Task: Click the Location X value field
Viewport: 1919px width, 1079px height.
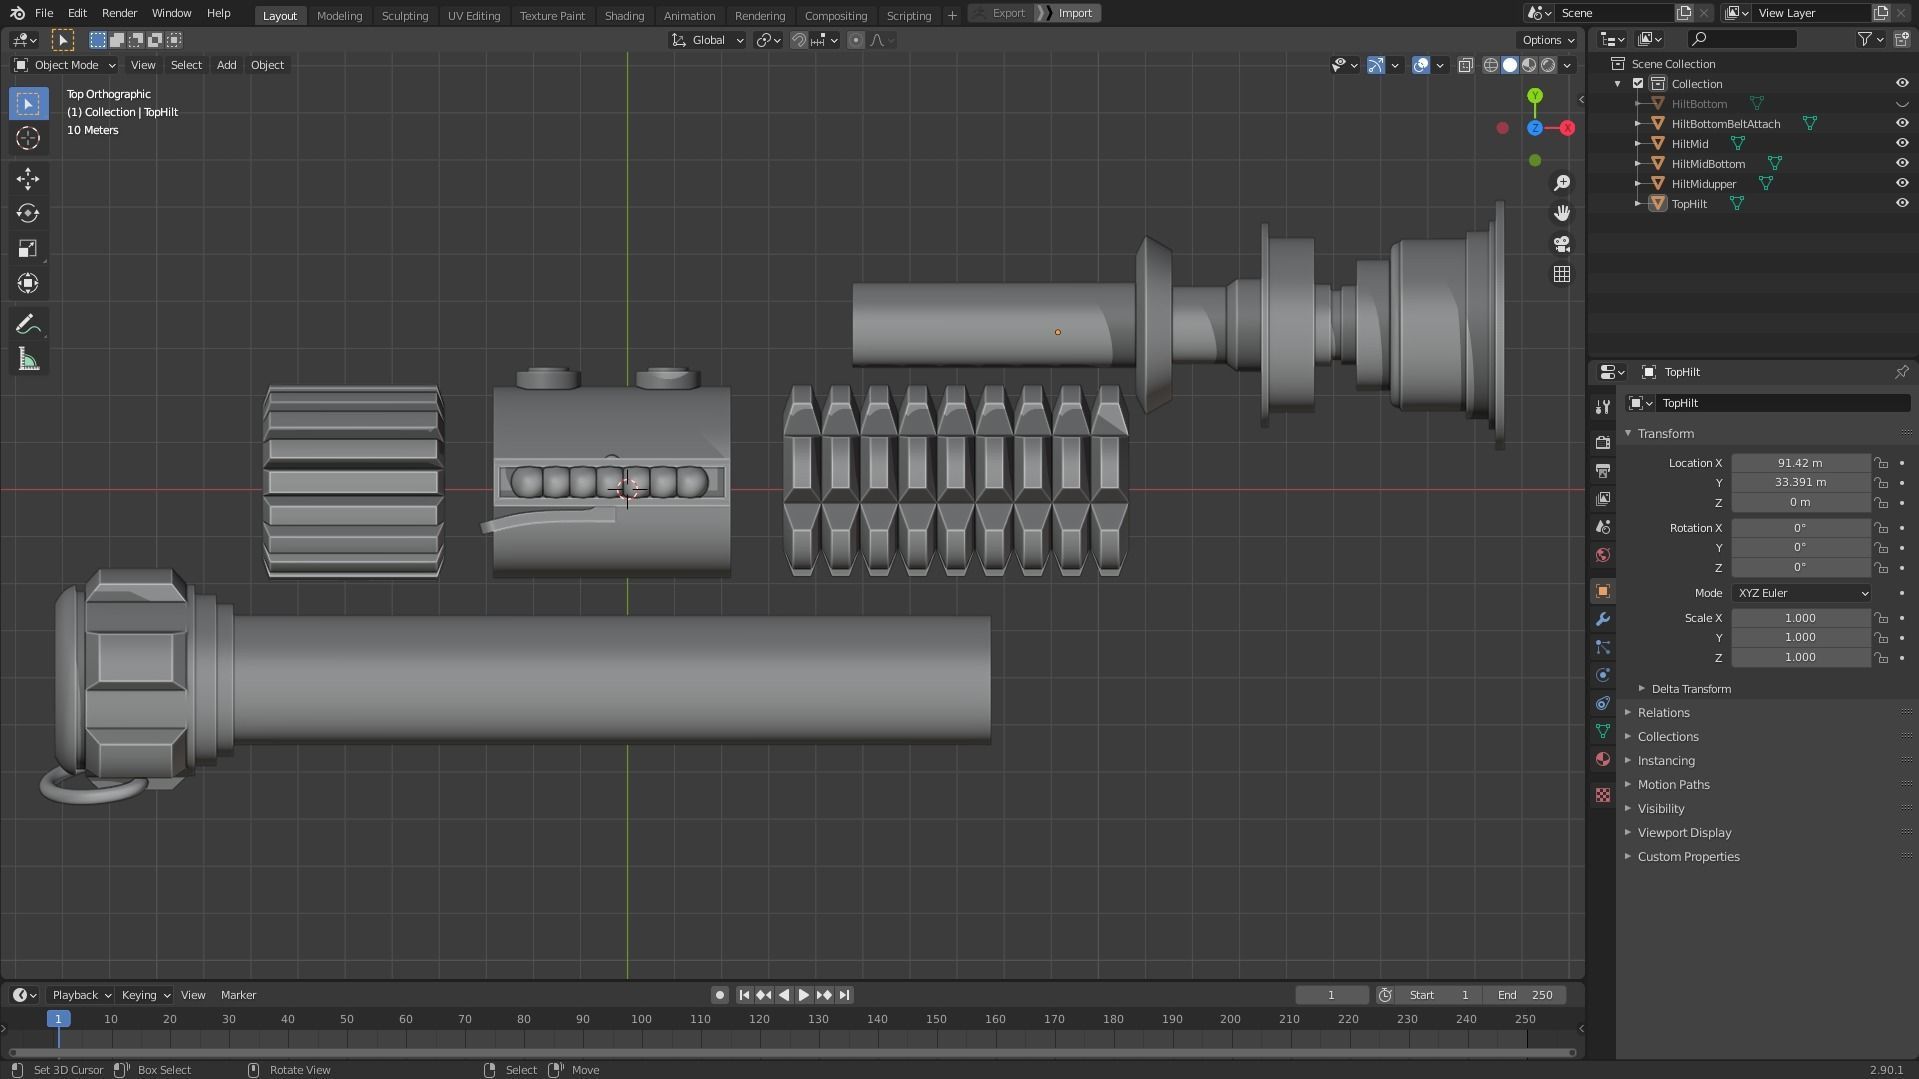Action: pyautogui.click(x=1800, y=463)
